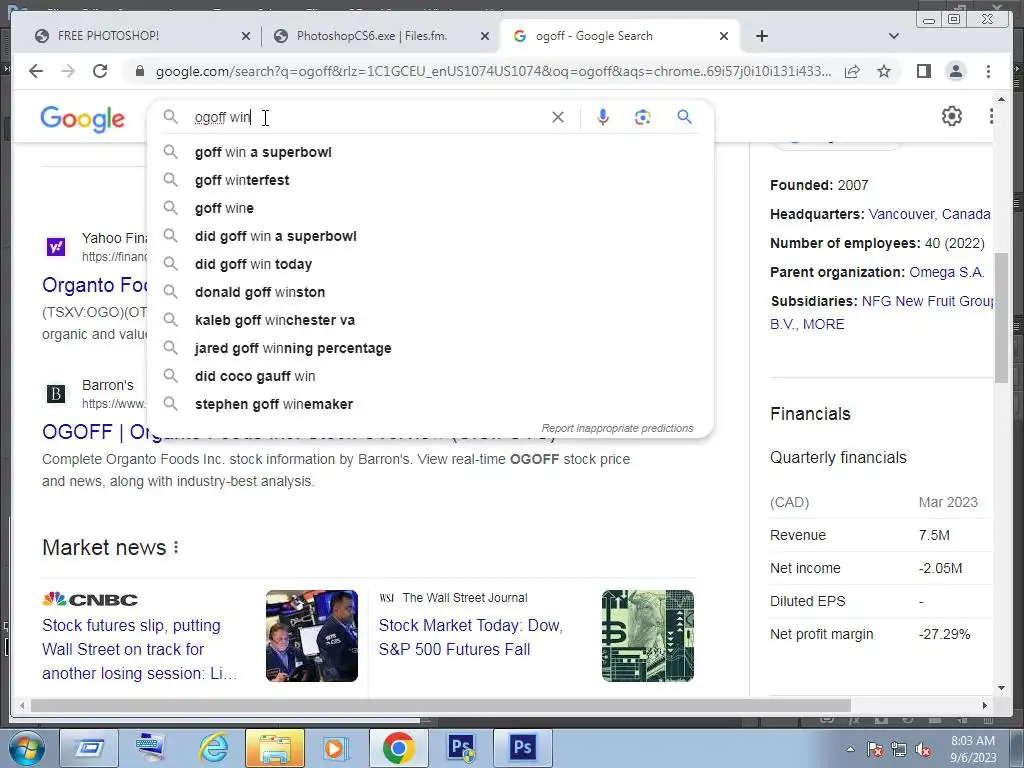Screen dimensions: 1024x768
Task: Open the Organto Foods Yahoo Finance result
Action: (95, 285)
